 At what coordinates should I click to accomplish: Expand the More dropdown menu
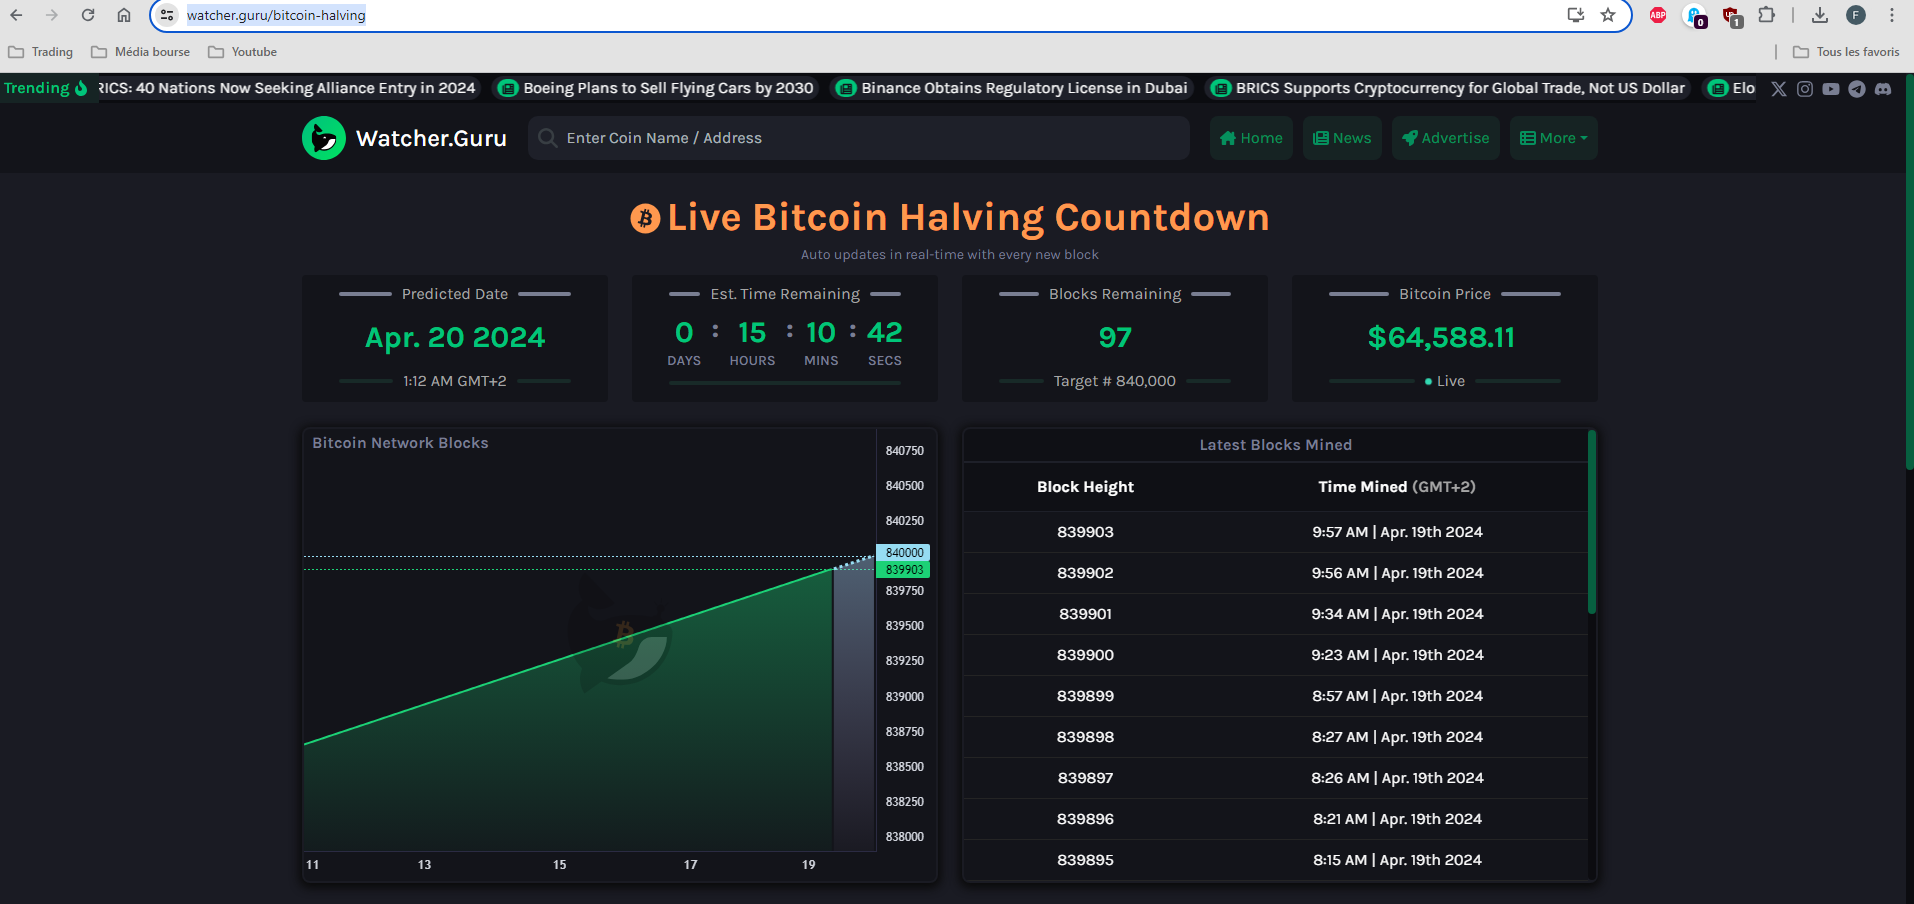tap(1554, 138)
